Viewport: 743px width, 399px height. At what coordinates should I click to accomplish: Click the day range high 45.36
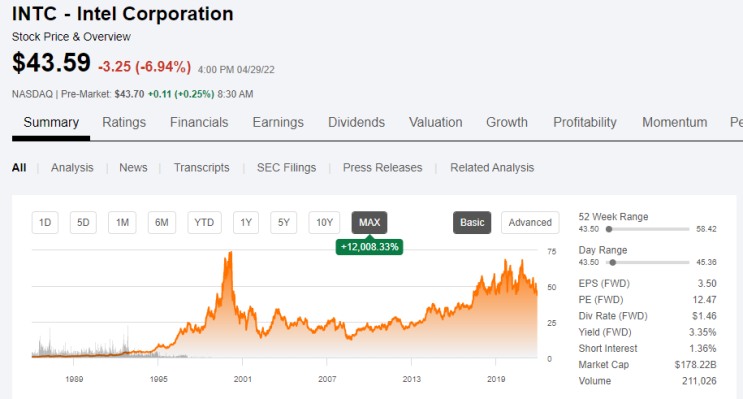[706, 262]
